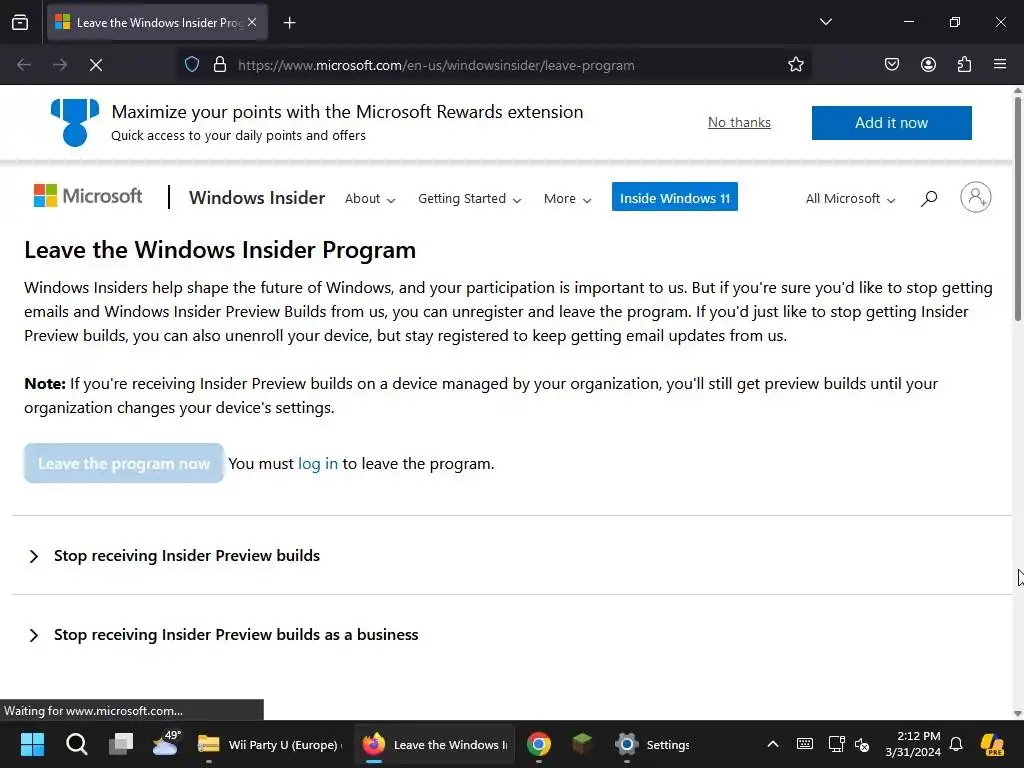The width and height of the screenshot is (1024, 768).
Task: Stop loading the page
Action: (95, 65)
